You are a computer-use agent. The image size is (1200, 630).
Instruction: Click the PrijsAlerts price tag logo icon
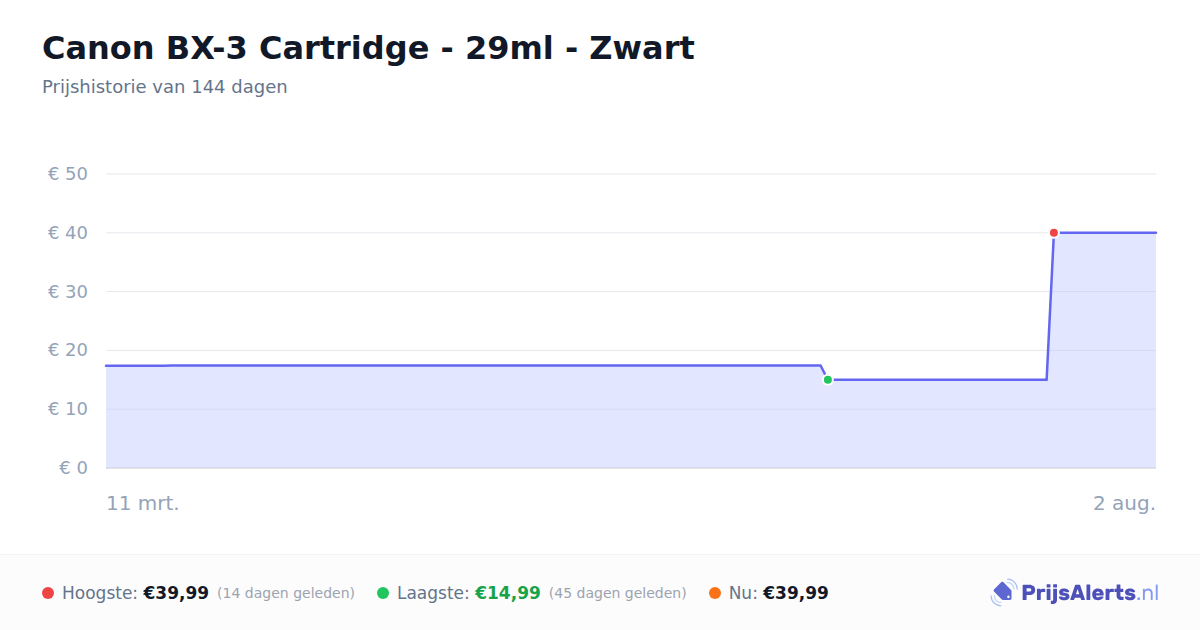tap(1003, 593)
